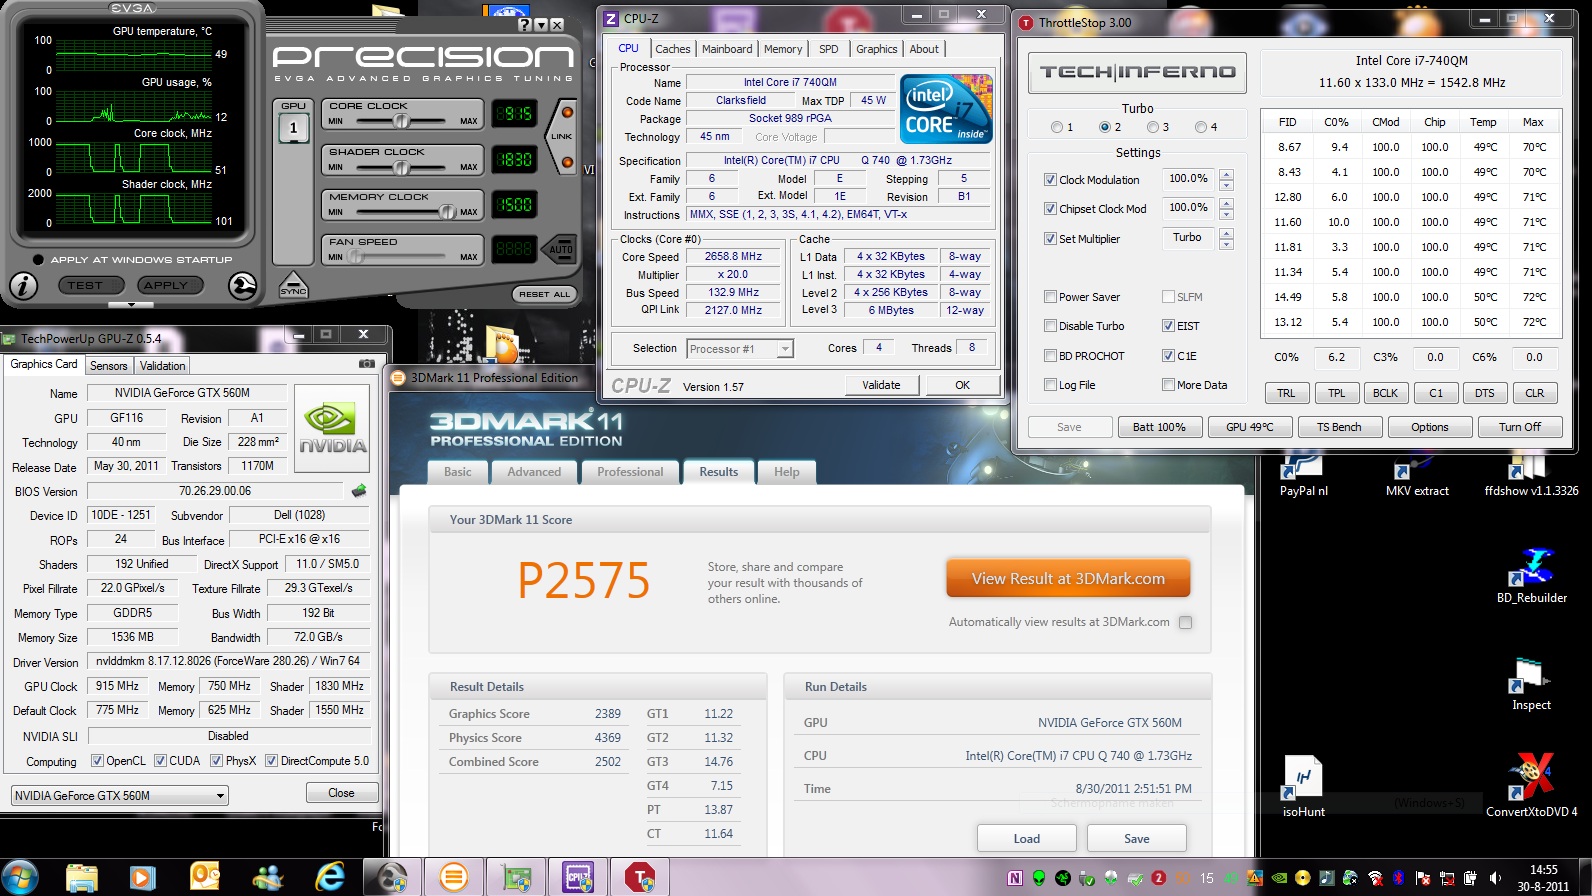Select Turbo profile 4 radio button
1592x896 pixels.
coord(1201,127)
